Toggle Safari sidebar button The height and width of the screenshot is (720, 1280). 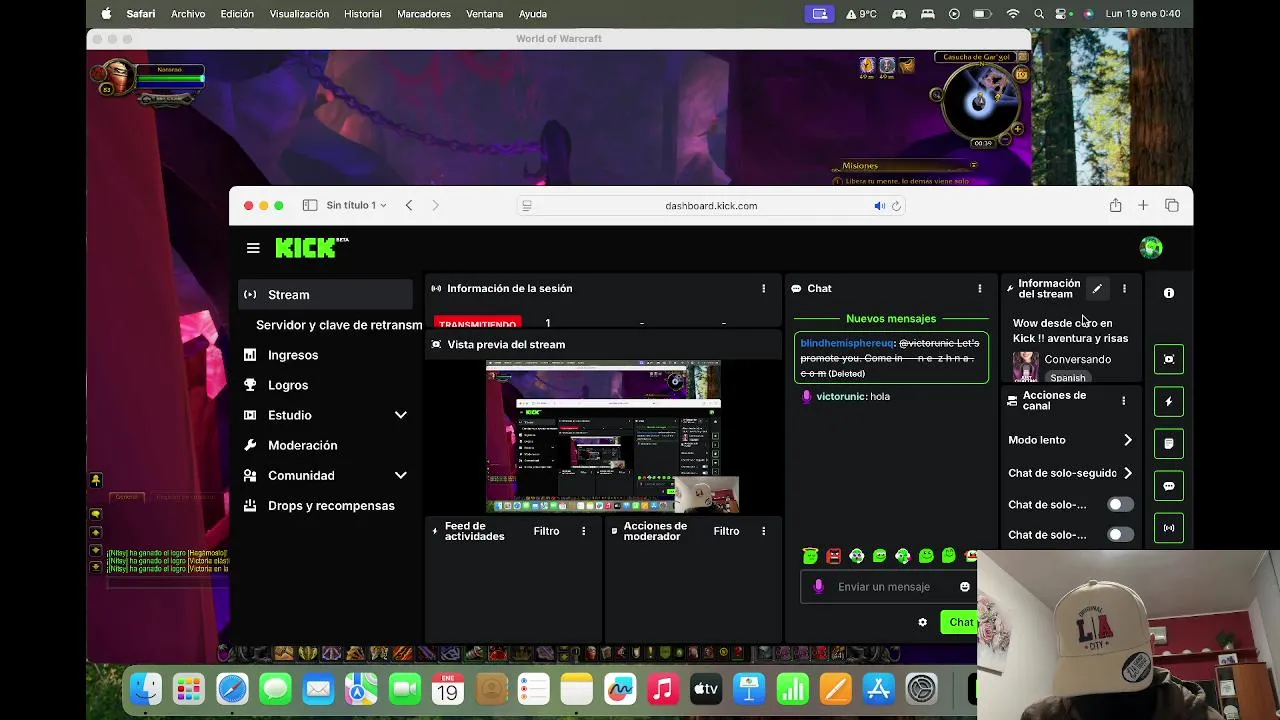[x=310, y=205]
